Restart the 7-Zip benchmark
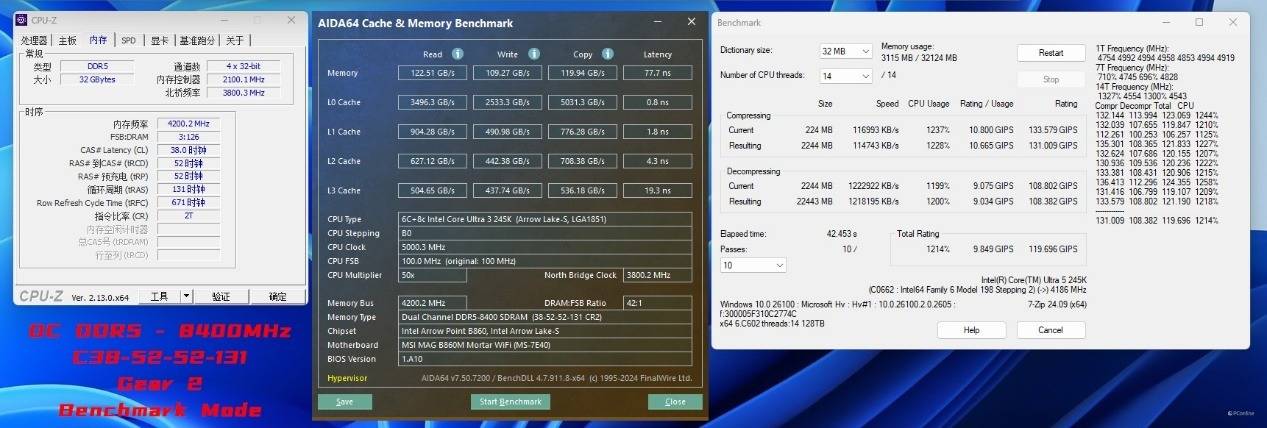1267x428 pixels. 1050,53
